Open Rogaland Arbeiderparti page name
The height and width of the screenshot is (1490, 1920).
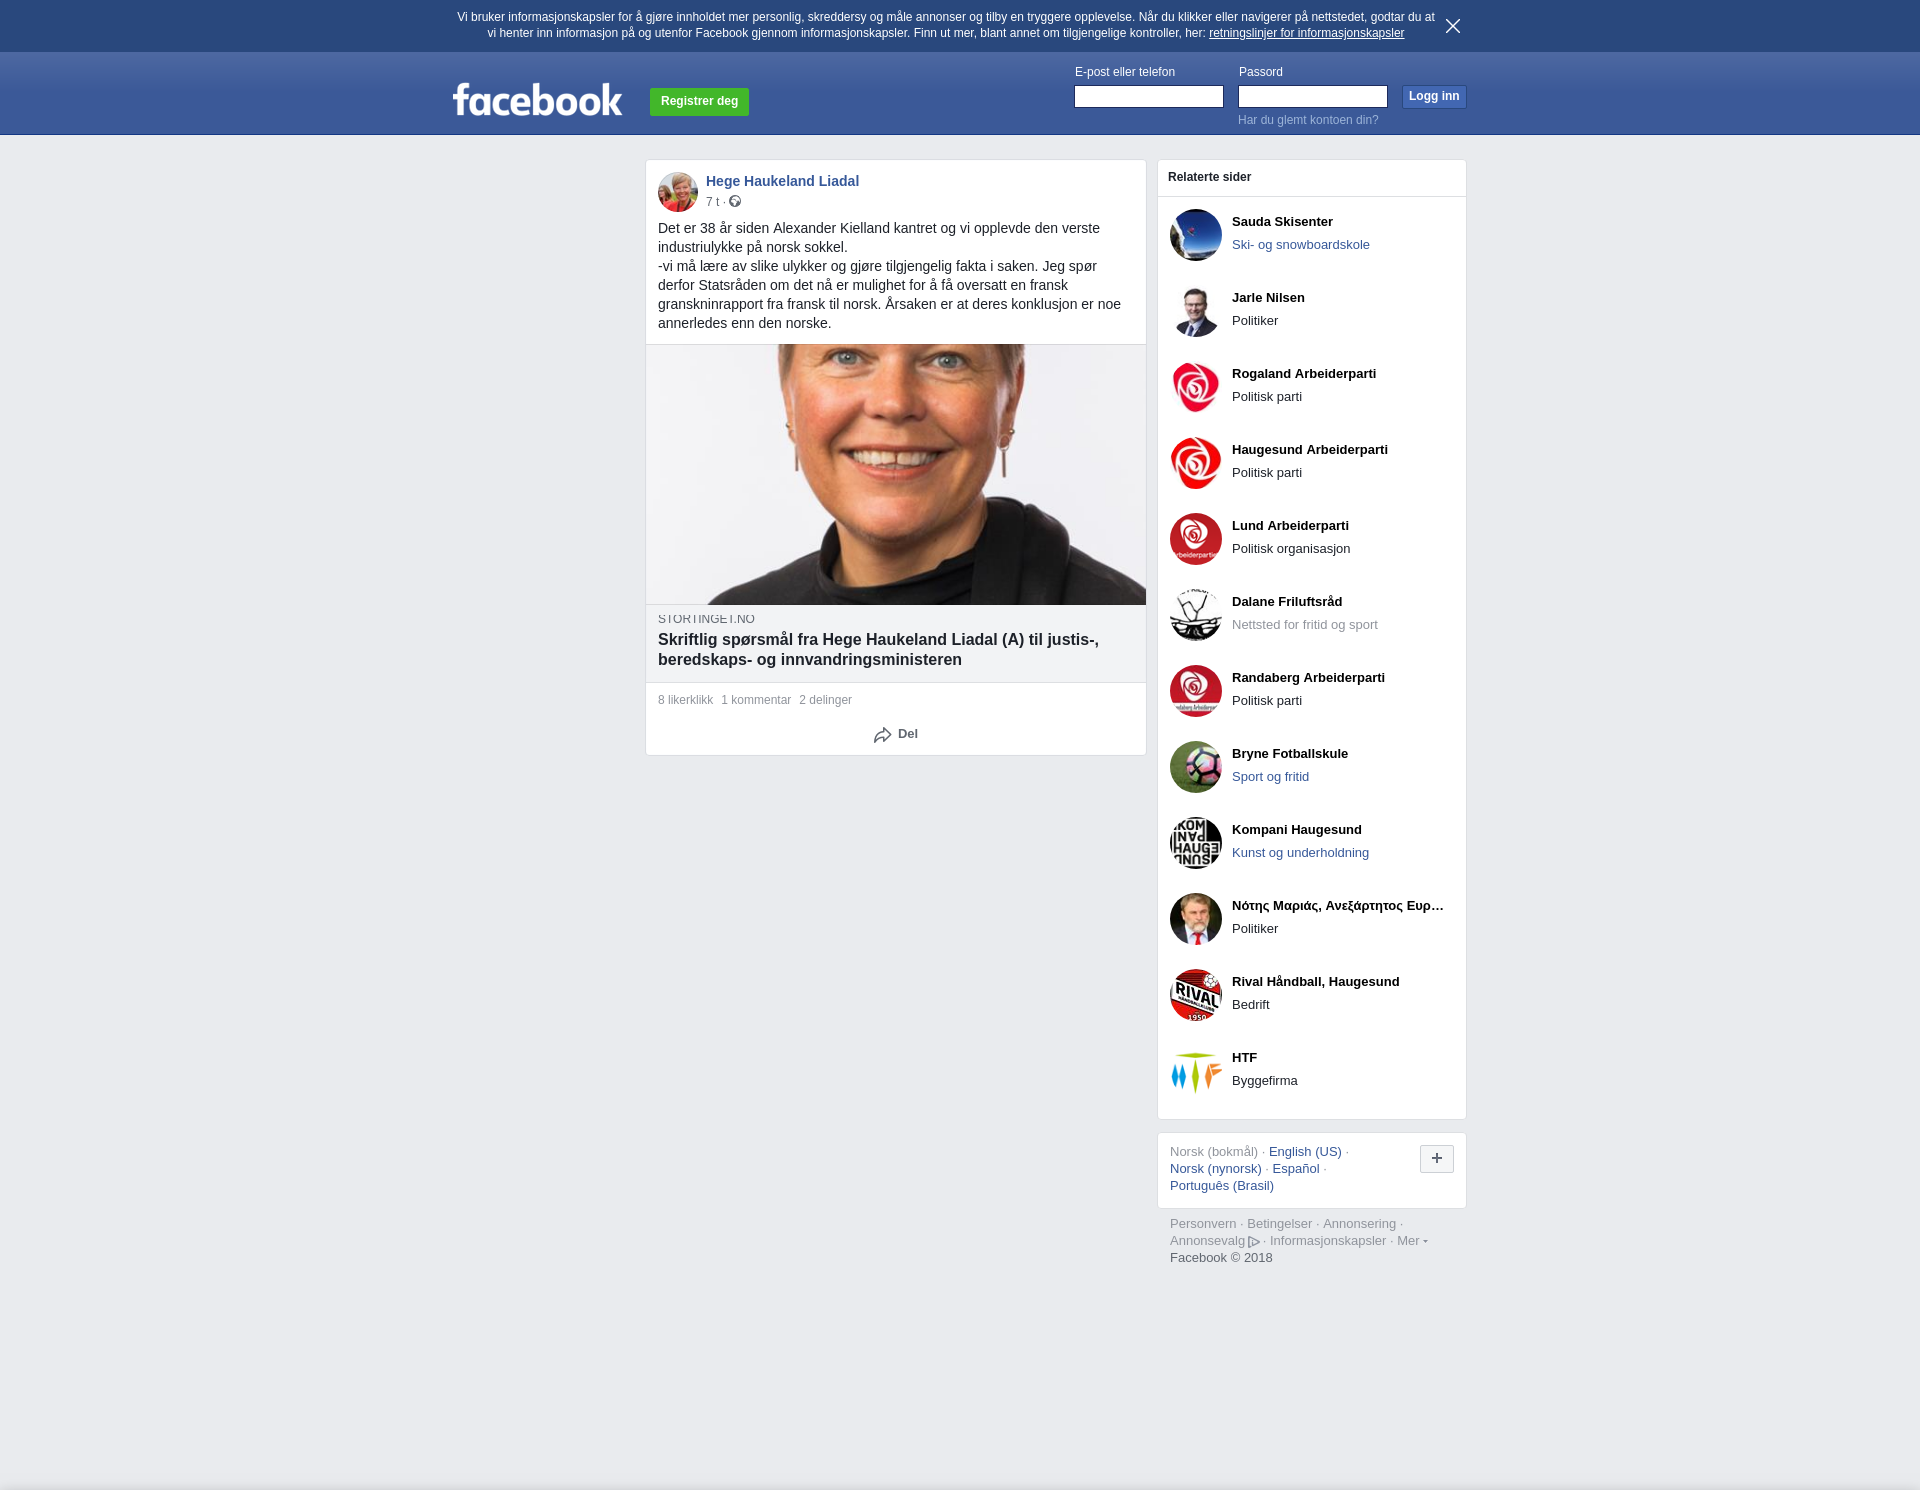coord(1304,374)
